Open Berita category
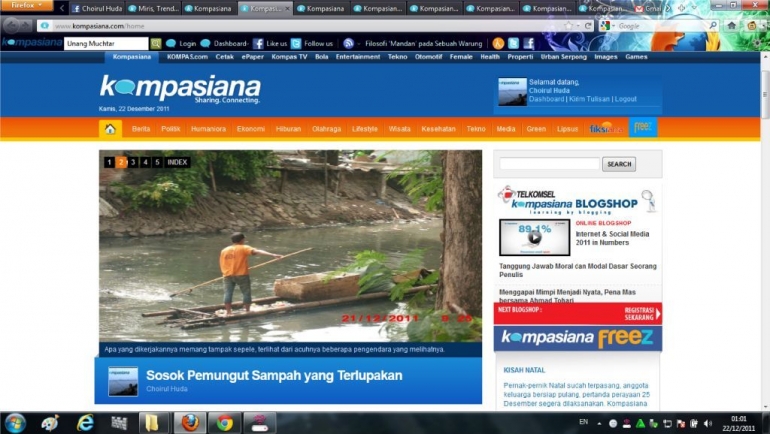Image resolution: width=770 pixels, height=434 pixels. (140, 129)
